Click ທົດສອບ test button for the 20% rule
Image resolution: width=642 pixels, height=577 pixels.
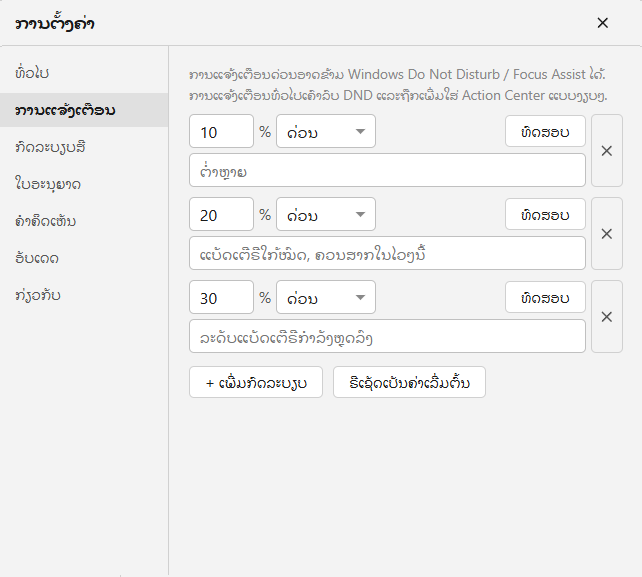point(545,215)
